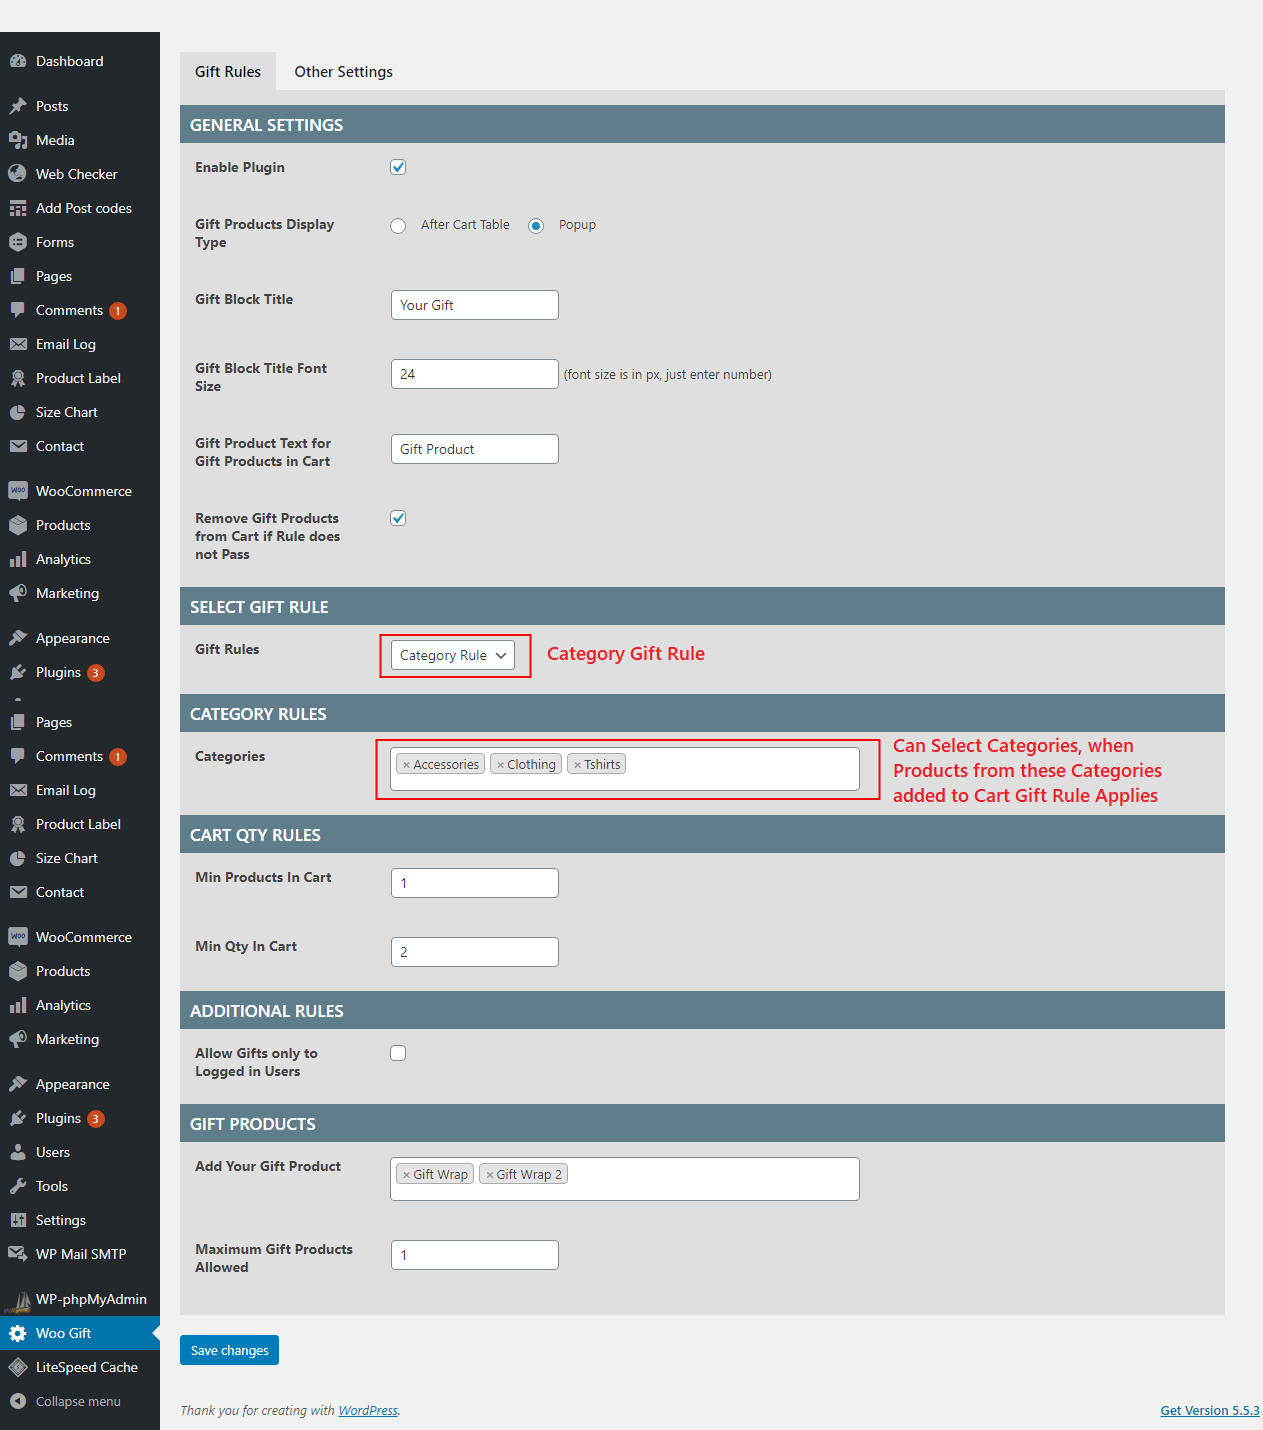Open the Forms sidebar icon
Image resolution: width=1263 pixels, height=1430 pixels.
pos(18,242)
